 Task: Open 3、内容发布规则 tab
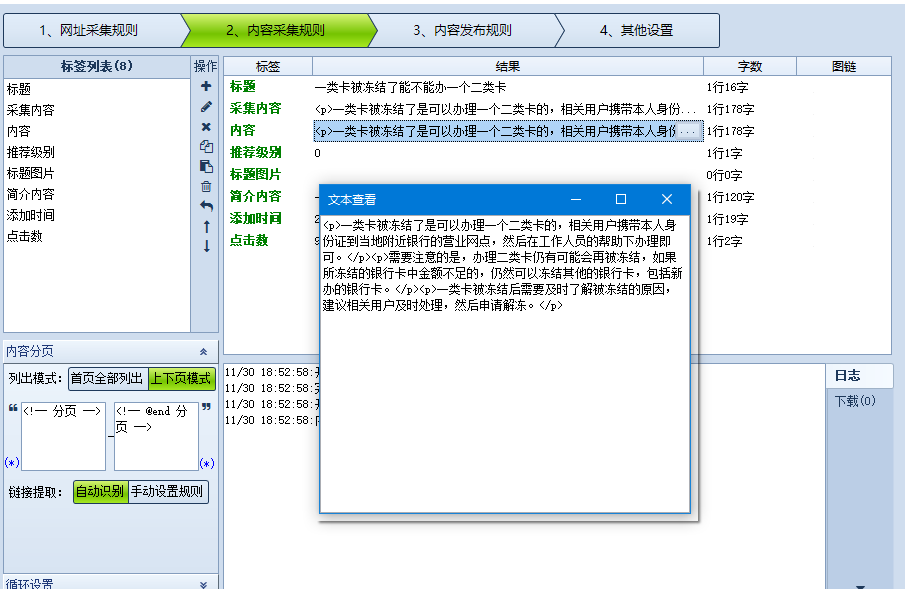462,30
